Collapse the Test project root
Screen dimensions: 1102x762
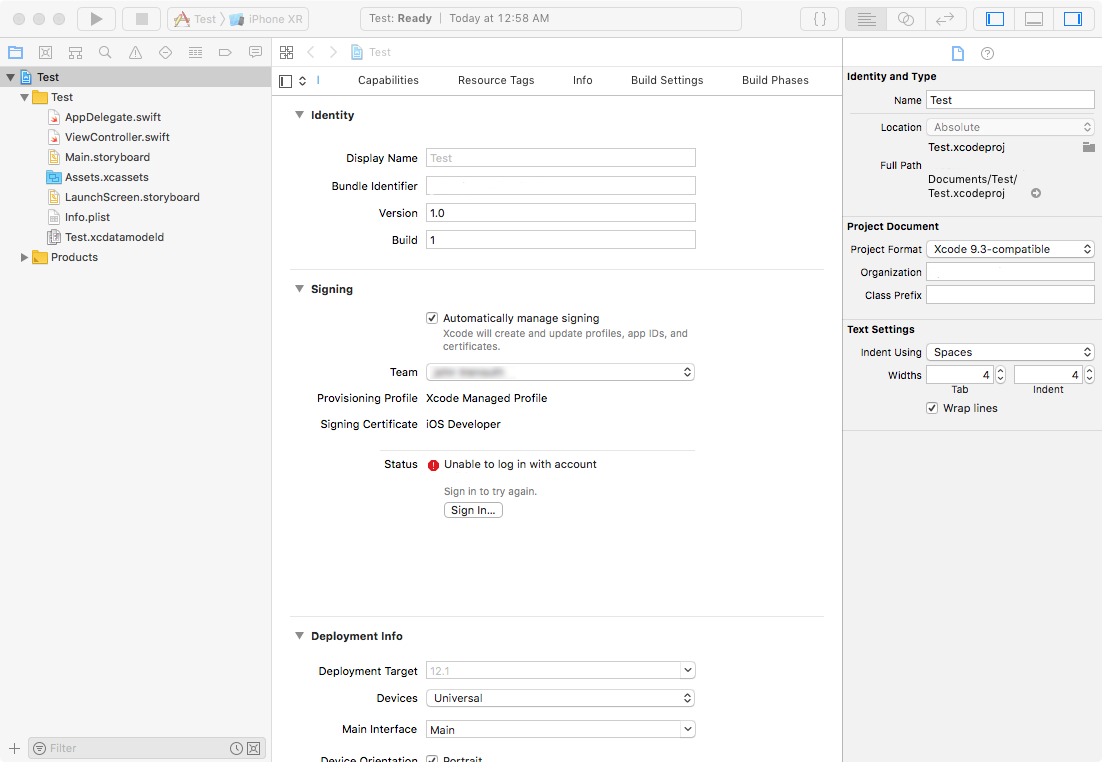(11, 77)
